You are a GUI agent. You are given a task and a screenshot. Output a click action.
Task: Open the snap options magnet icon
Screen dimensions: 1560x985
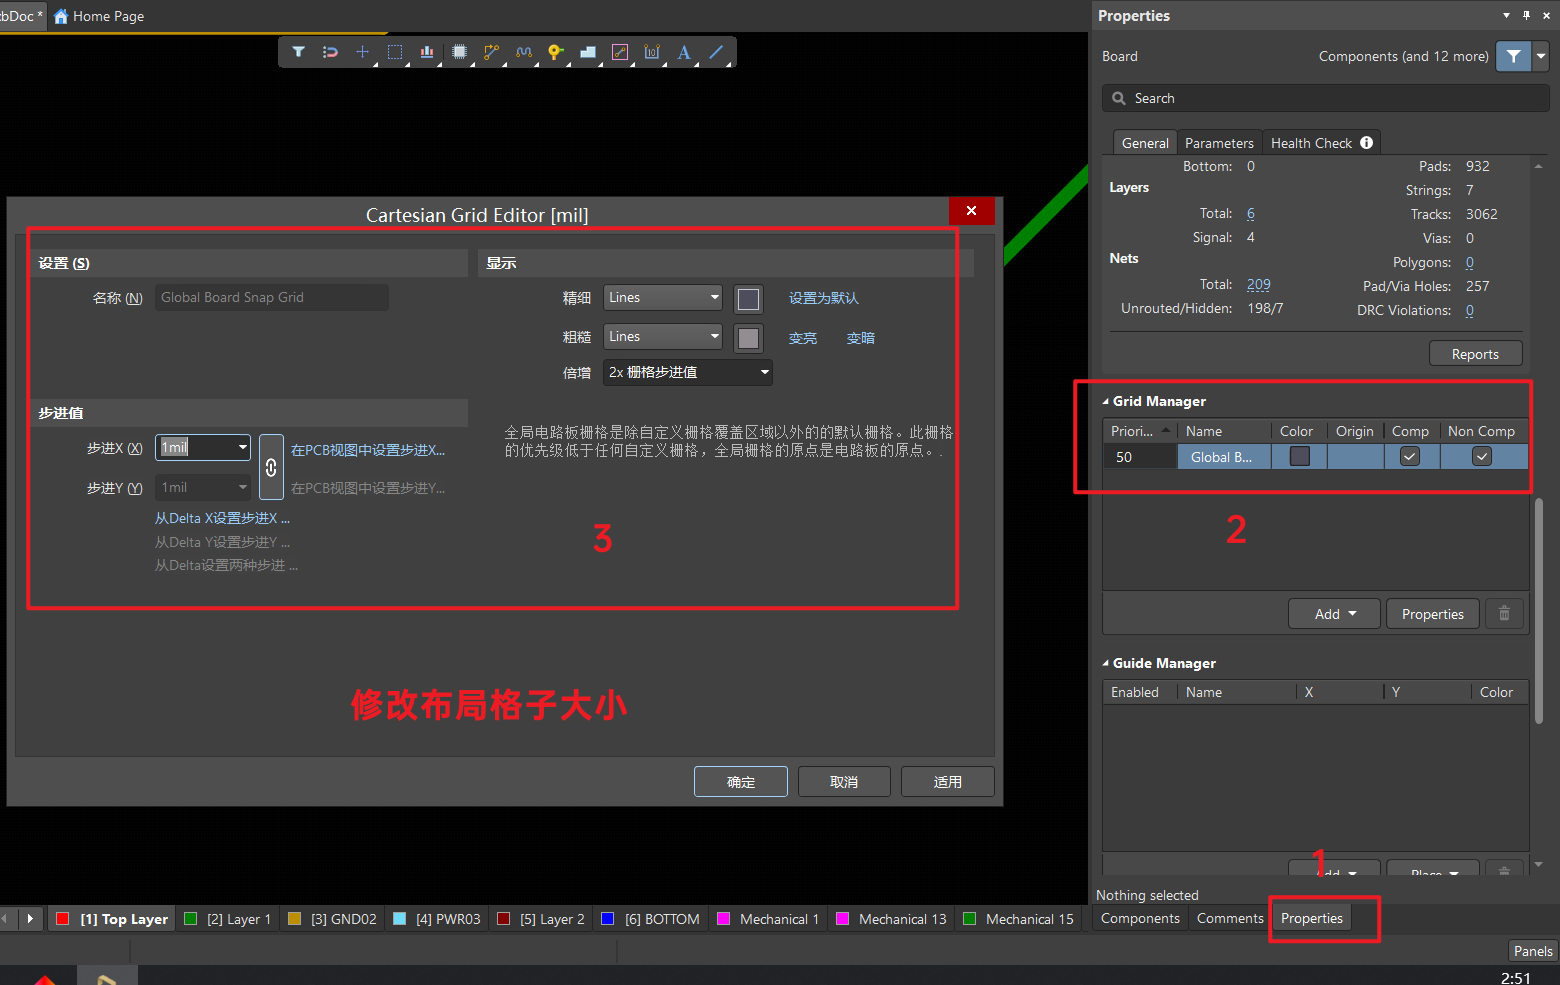coord(330,52)
